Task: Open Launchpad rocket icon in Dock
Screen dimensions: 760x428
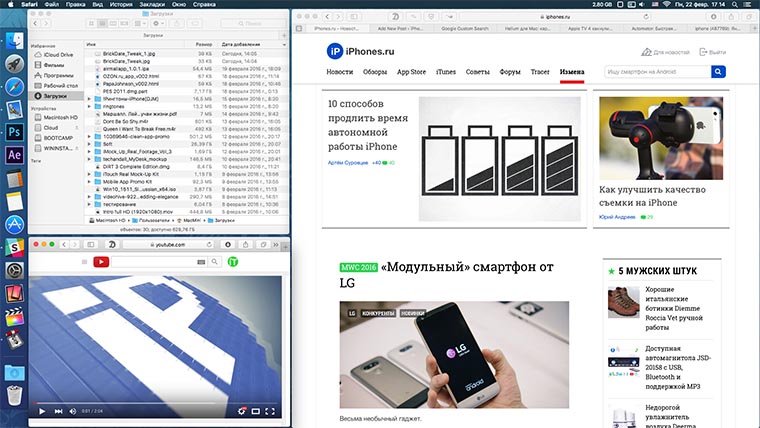Action: tap(14, 63)
